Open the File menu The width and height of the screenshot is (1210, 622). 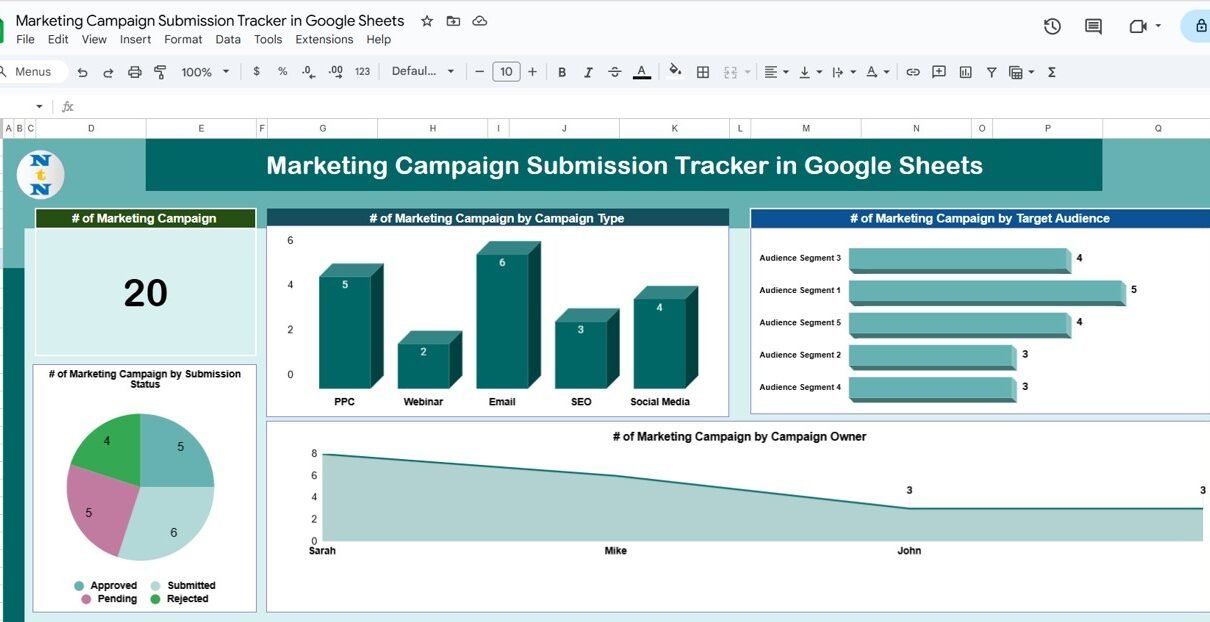click(x=25, y=40)
